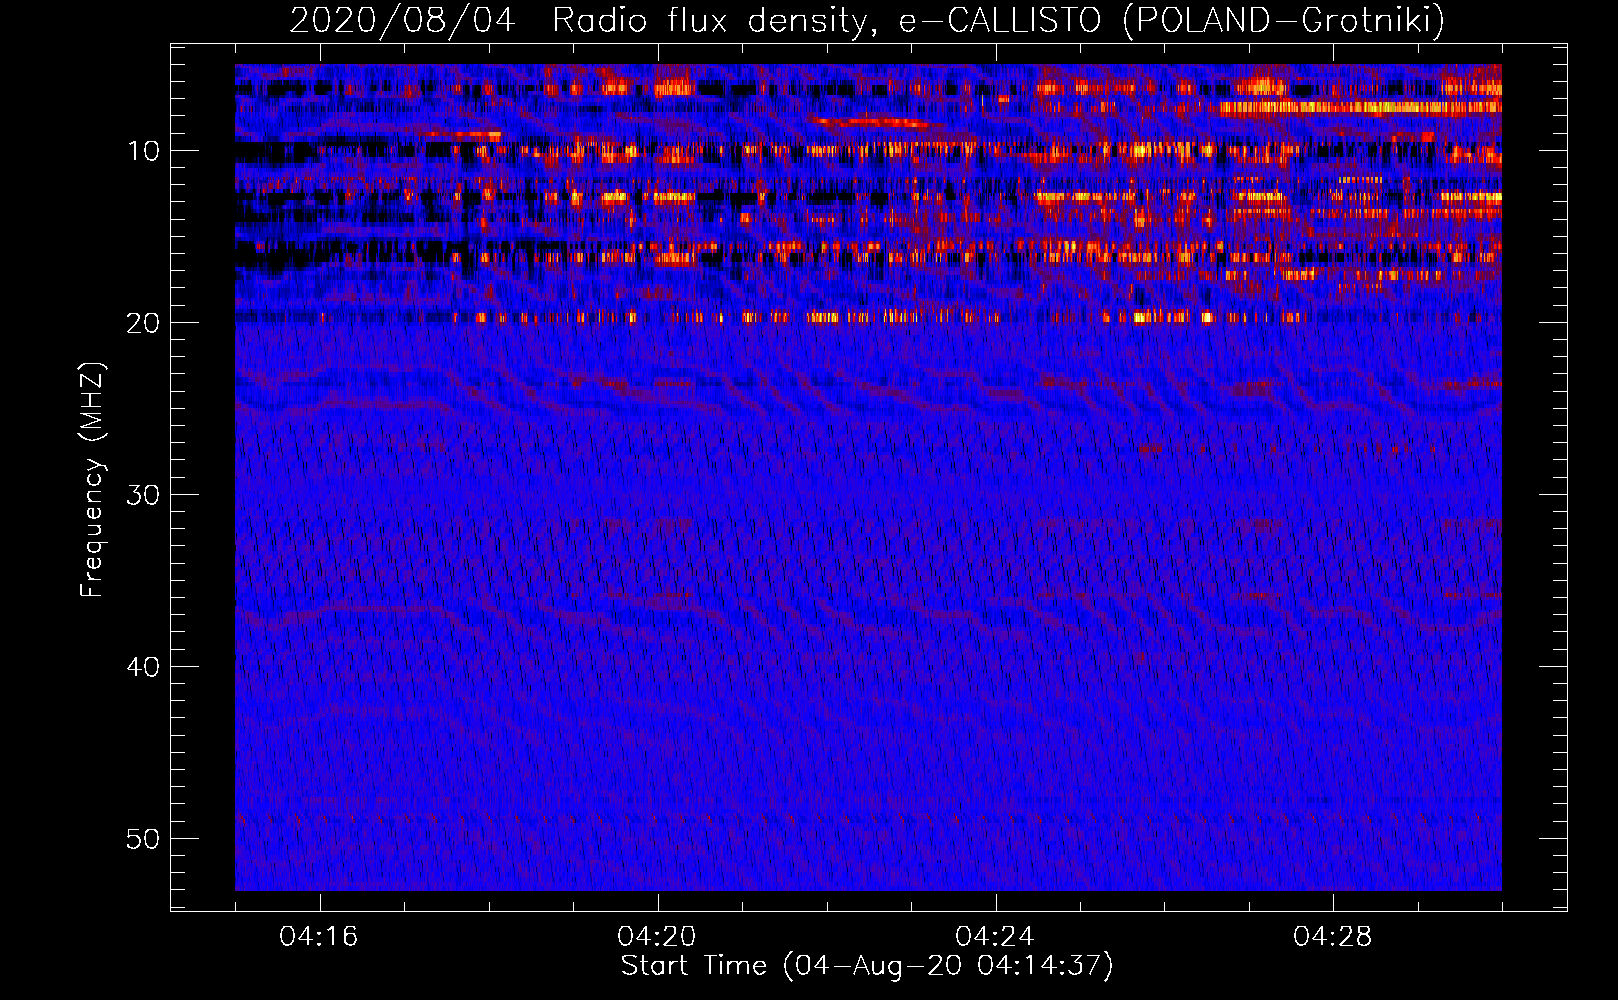1618x1000 pixels.
Task: Select the 'Frequency (MHZ)' axis label
Action: [91, 480]
